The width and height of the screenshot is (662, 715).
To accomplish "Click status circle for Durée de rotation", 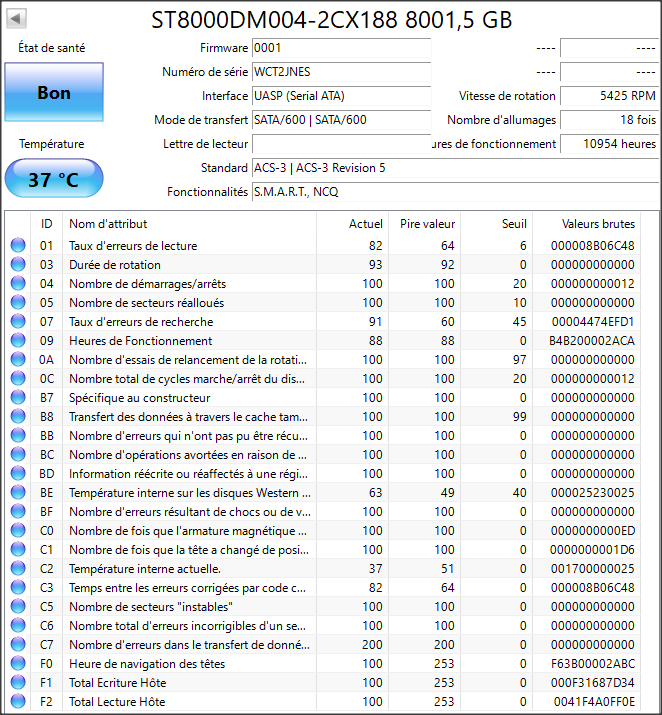I will coord(18,264).
